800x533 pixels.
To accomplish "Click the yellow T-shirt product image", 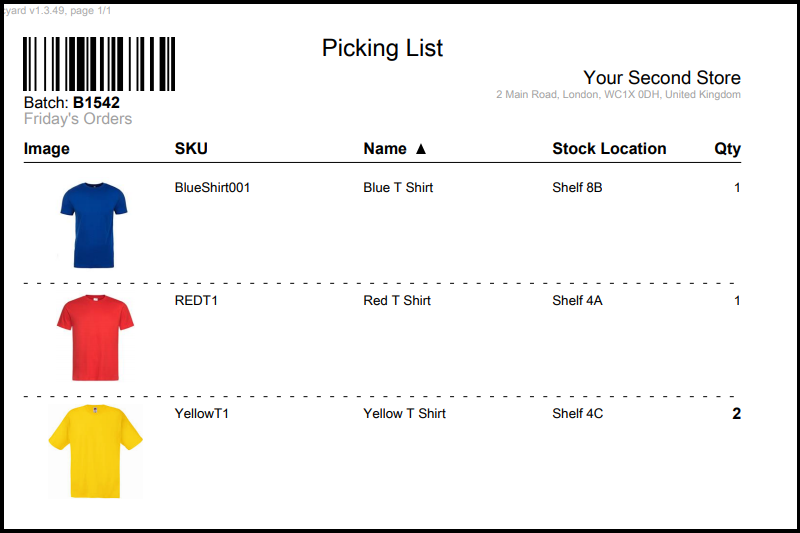I will pyautogui.click(x=95, y=451).
